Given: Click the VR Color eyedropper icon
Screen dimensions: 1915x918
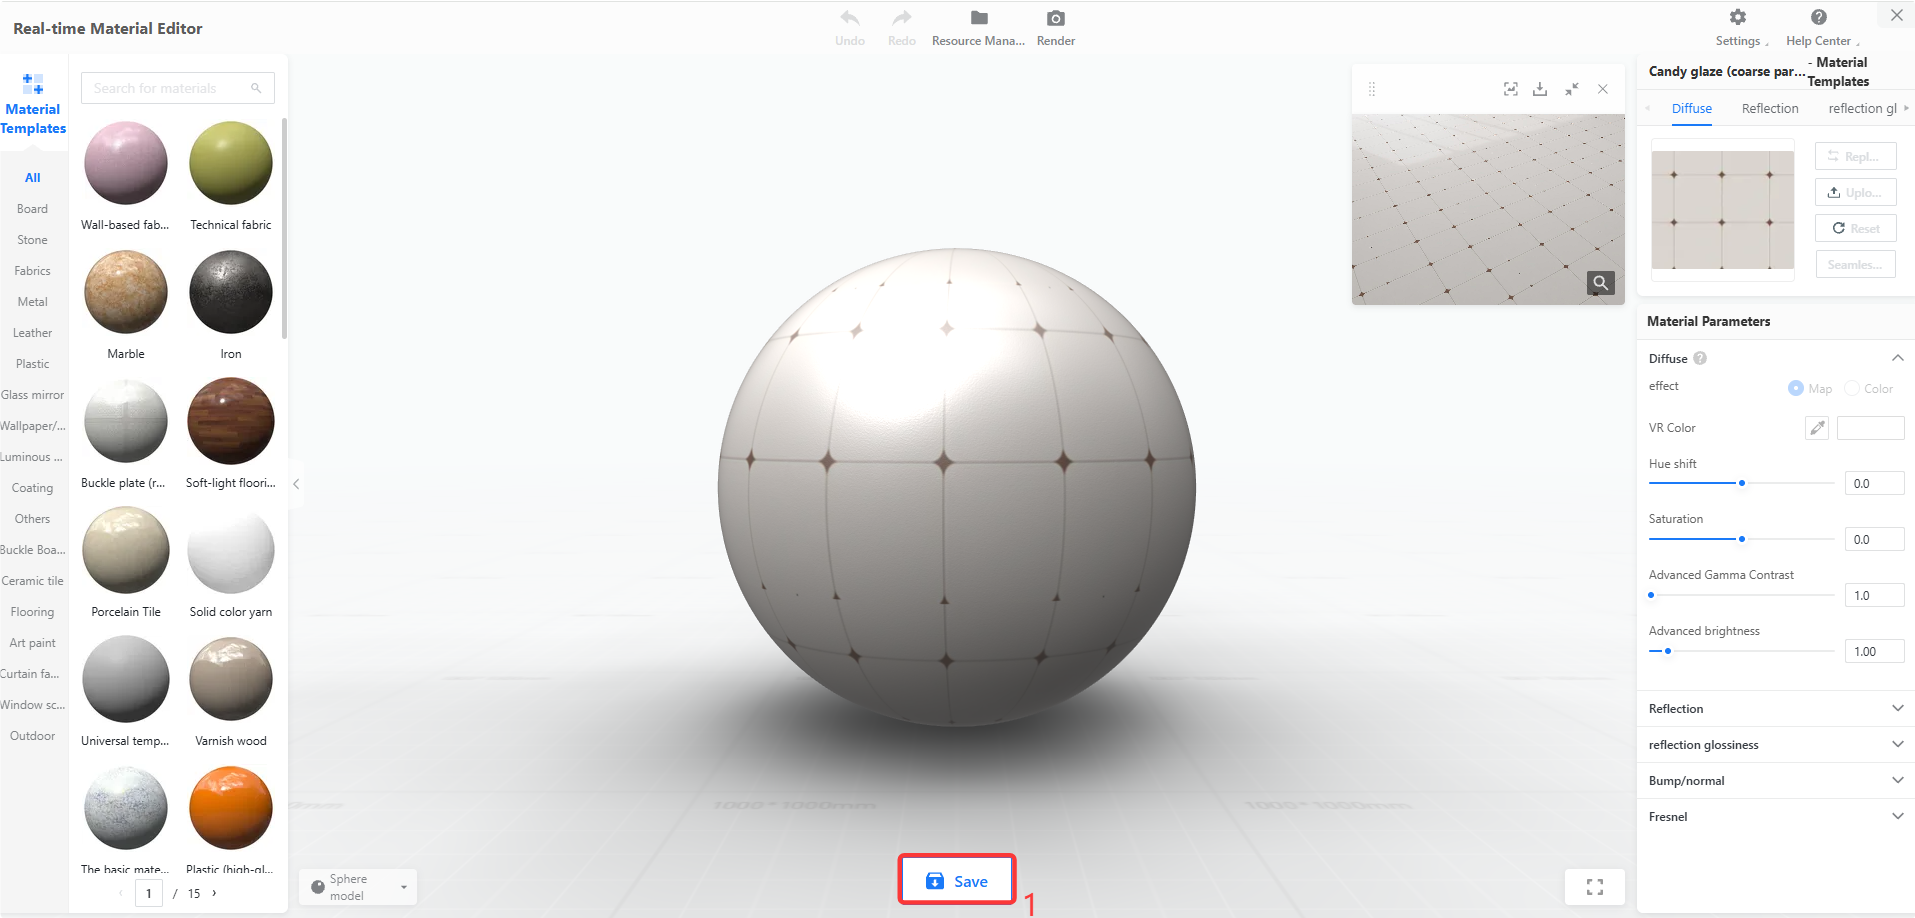Looking at the screenshot, I should point(1817,428).
